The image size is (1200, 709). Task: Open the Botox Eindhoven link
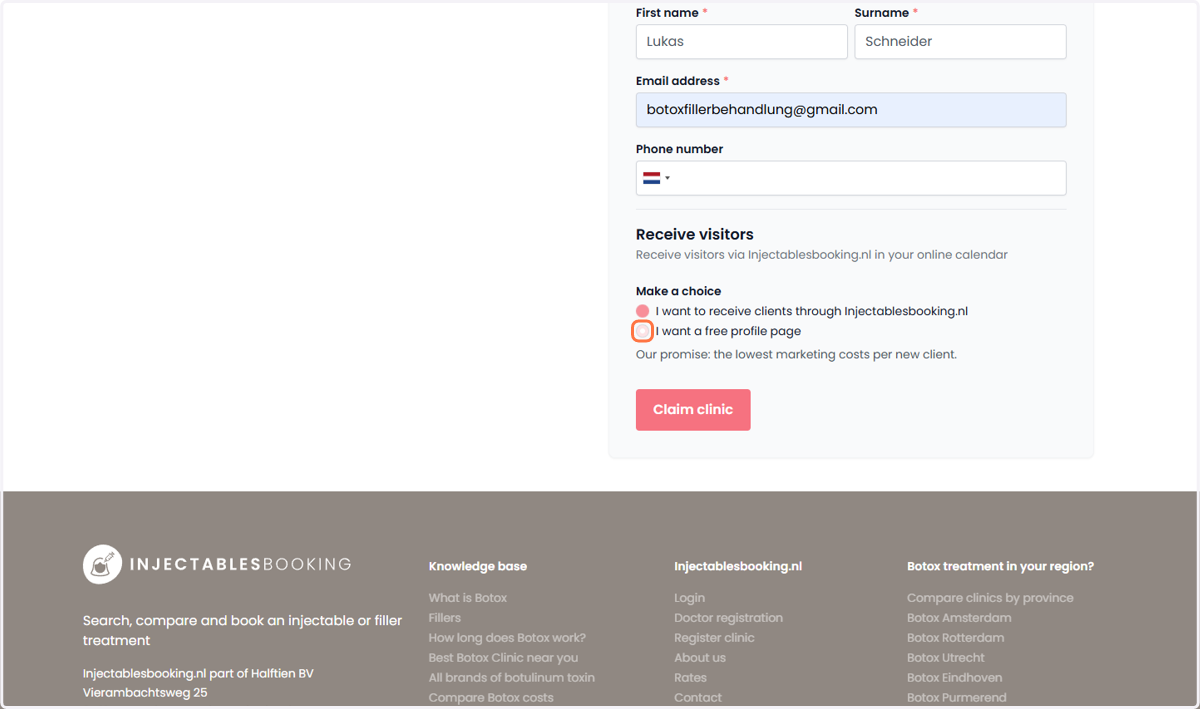pyautogui.click(x=955, y=678)
